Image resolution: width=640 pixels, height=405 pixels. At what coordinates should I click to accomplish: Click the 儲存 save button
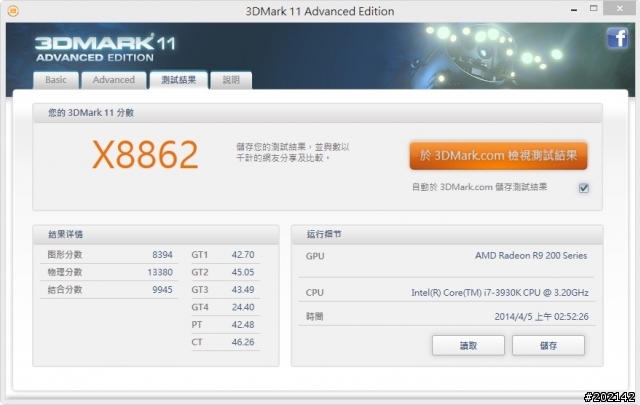click(x=548, y=346)
